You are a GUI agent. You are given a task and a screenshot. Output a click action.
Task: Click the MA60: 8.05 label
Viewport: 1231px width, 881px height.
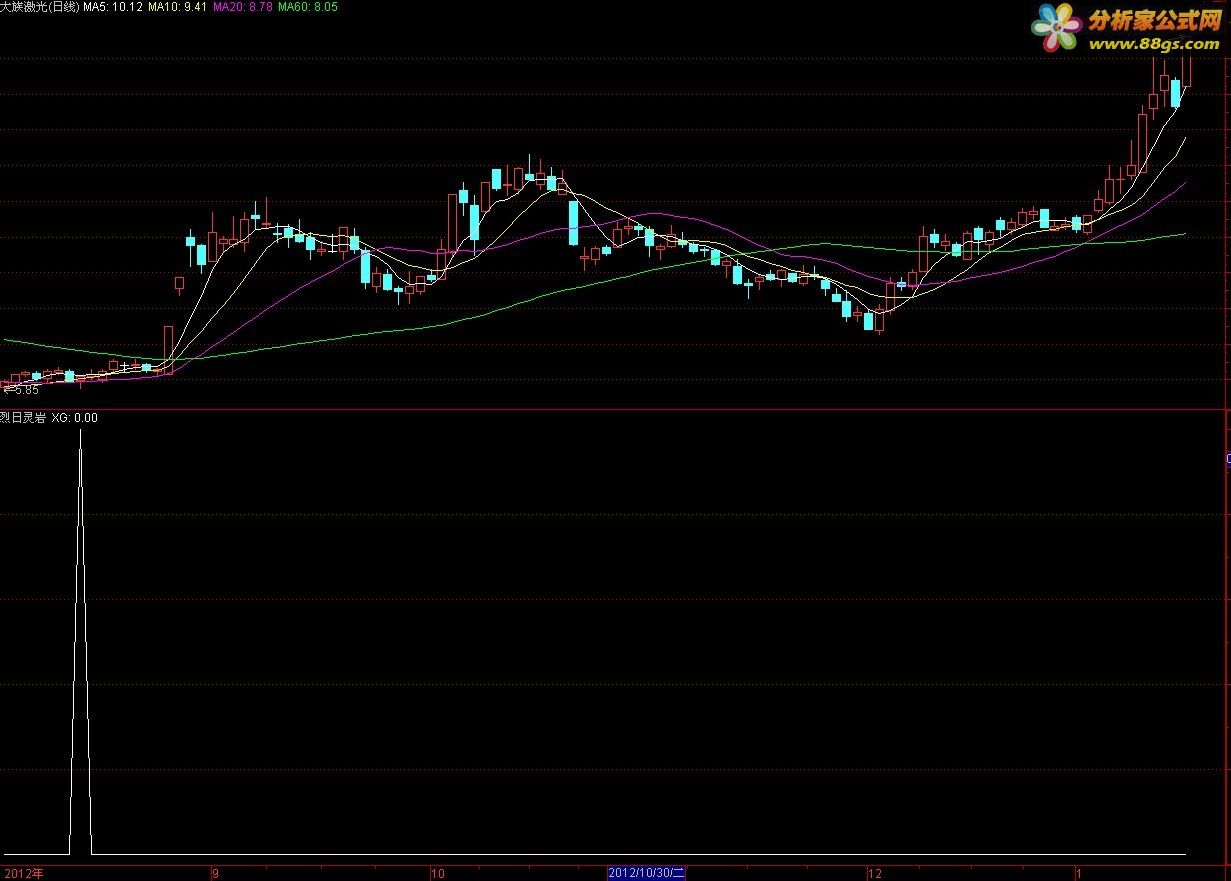tap(308, 7)
